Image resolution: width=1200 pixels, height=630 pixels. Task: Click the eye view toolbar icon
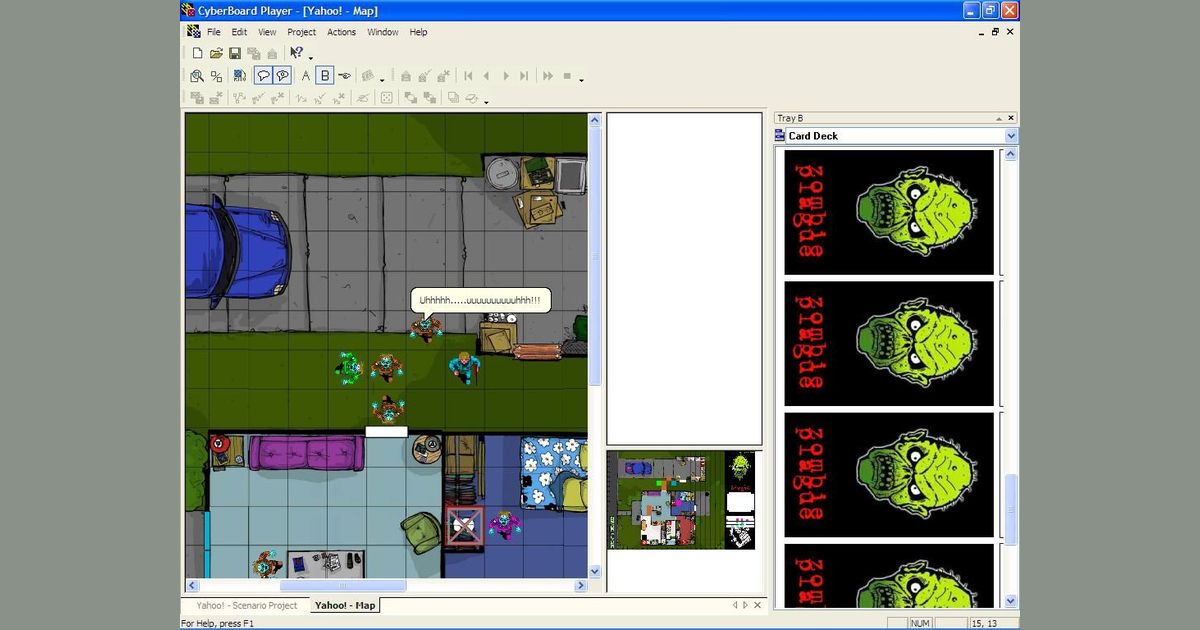[x=345, y=76]
